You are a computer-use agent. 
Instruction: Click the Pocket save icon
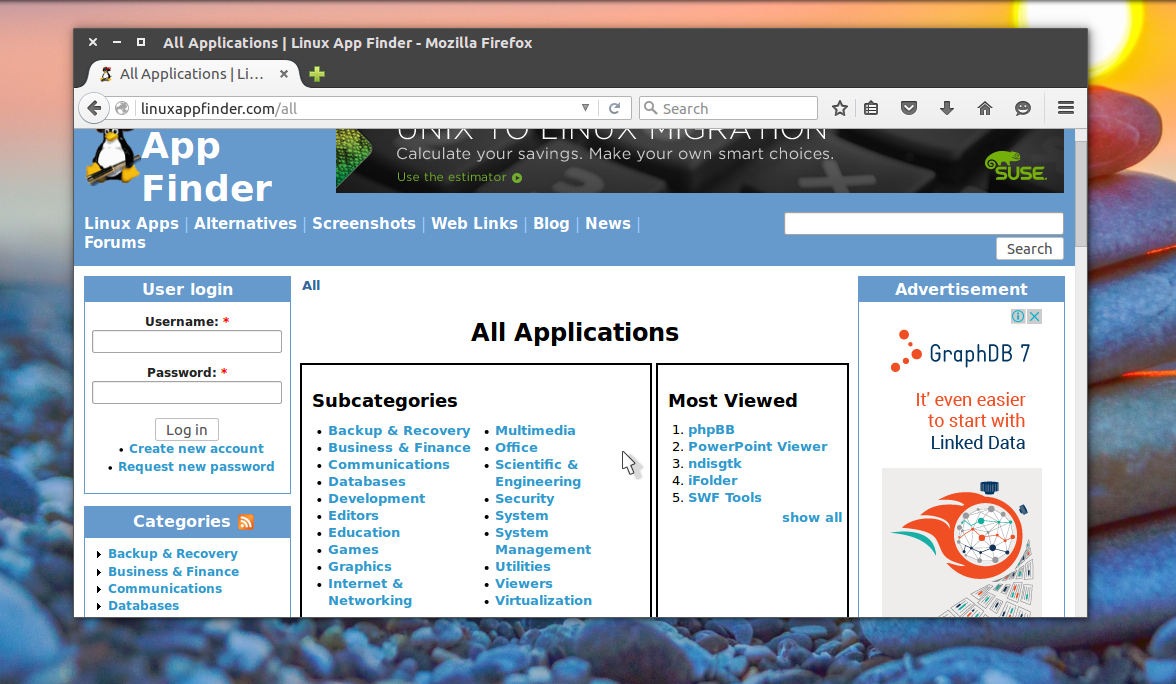click(909, 108)
